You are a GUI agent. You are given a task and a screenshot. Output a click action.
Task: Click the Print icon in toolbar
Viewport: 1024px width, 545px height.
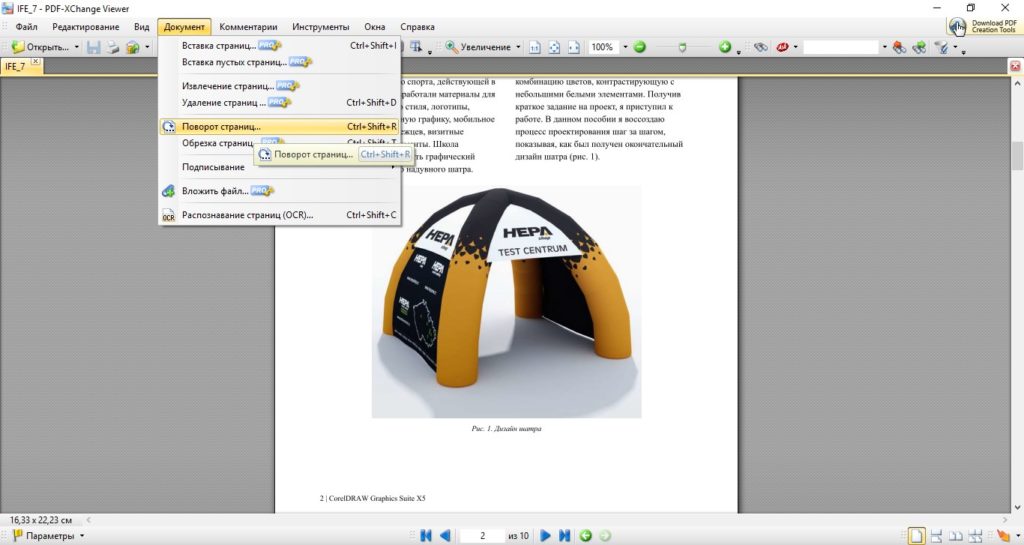pos(113,47)
